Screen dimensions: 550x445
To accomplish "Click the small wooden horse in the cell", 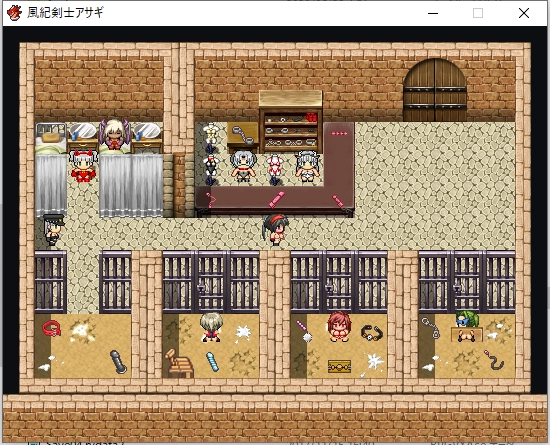I will point(179,364).
